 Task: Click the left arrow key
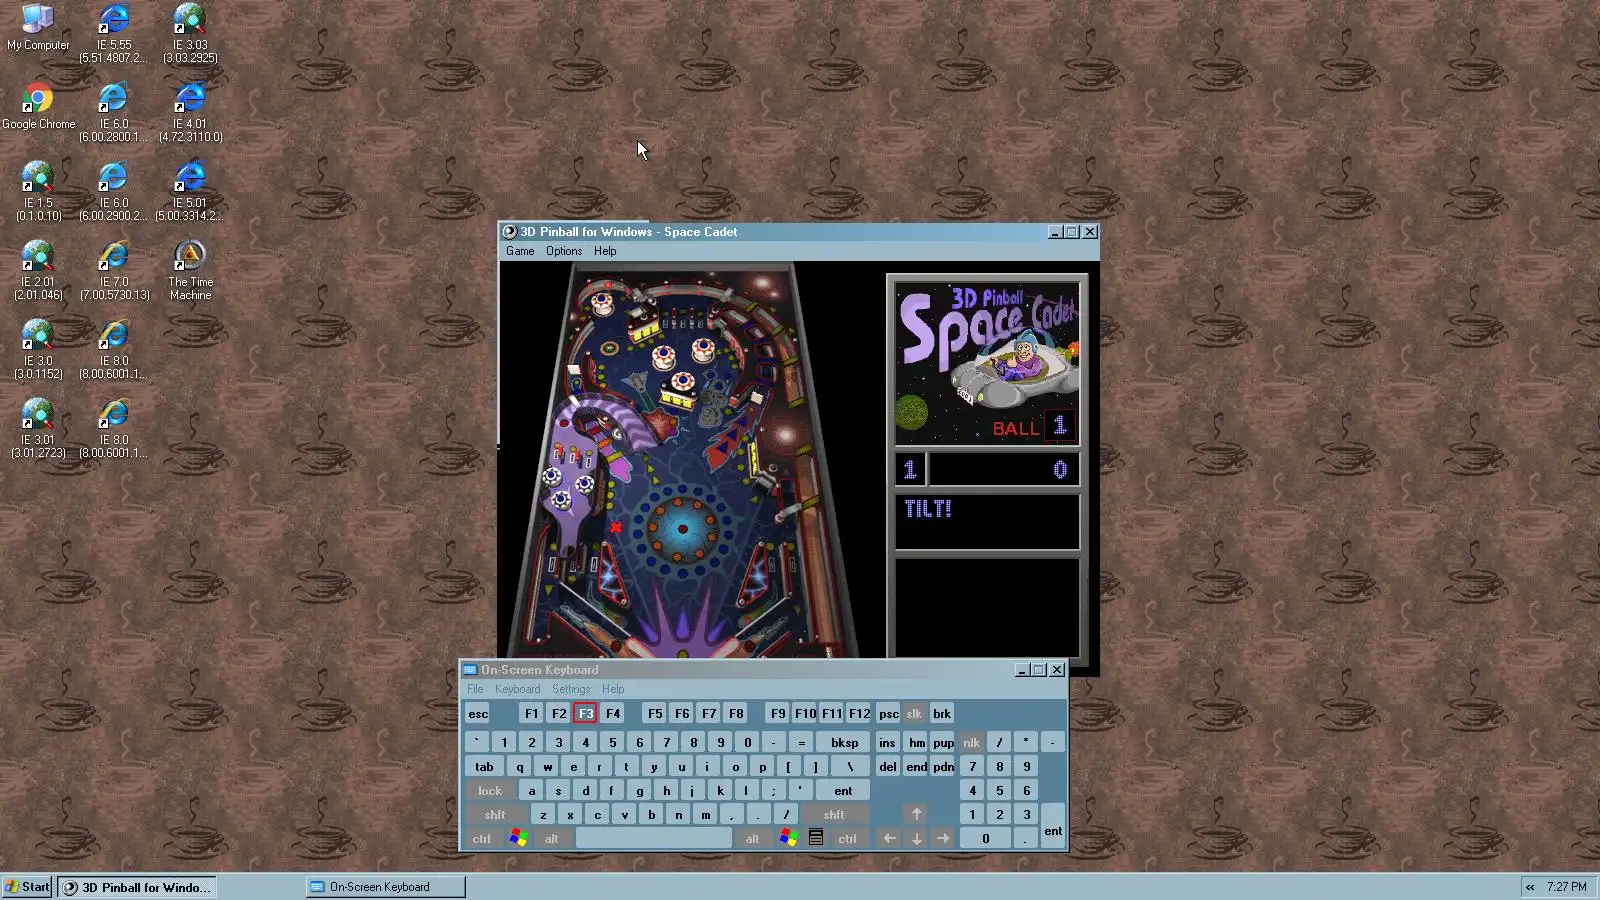coord(889,838)
